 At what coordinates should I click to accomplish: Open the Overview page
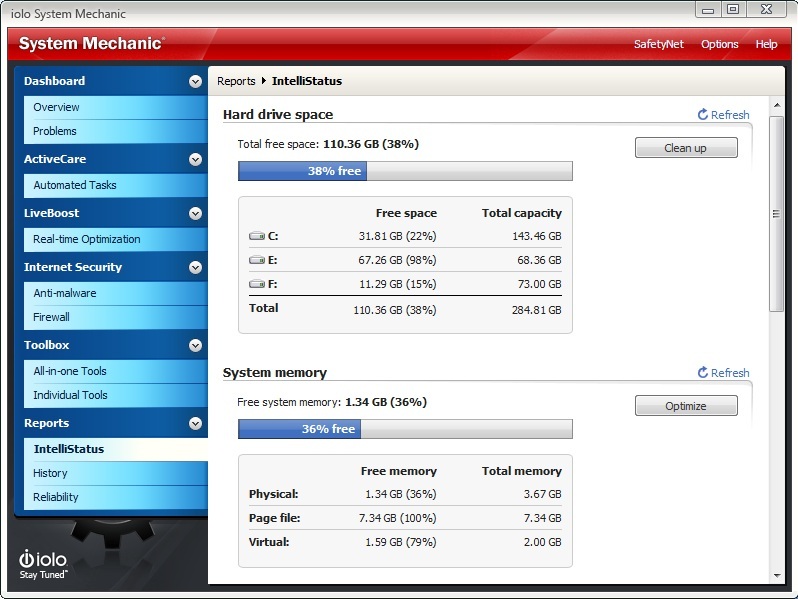(116, 107)
